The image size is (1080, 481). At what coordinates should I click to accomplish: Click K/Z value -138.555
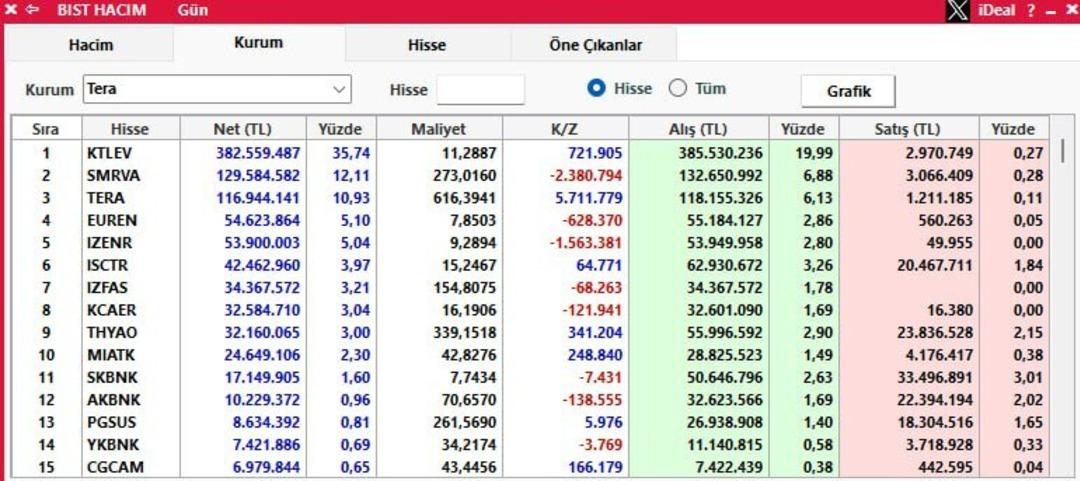coord(592,400)
